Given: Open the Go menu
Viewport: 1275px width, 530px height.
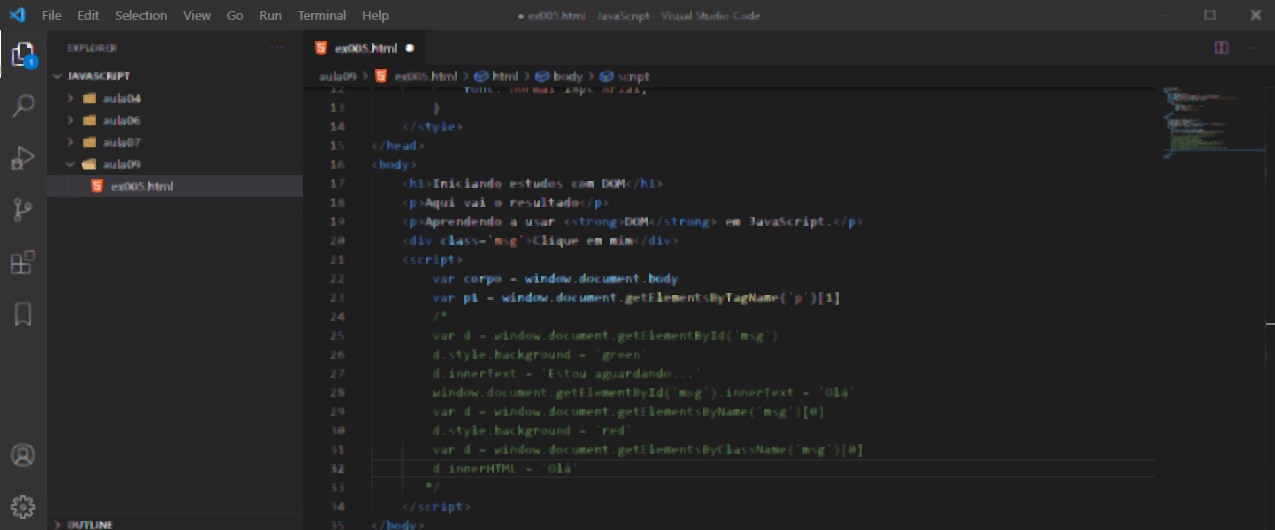Looking at the screenshot, I should coord(235,15).
